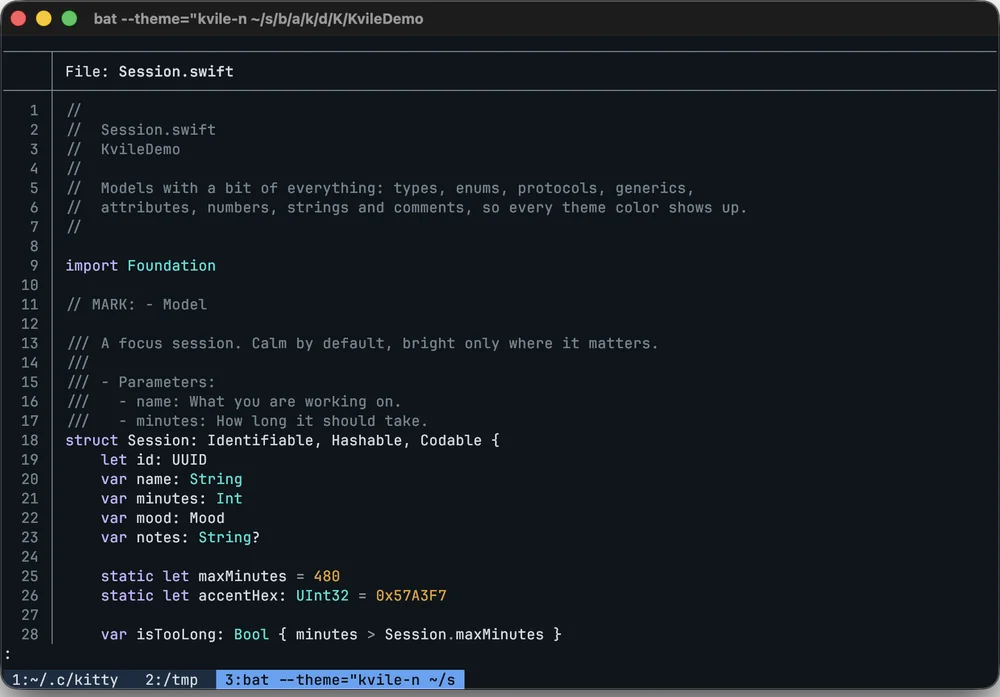Click the red close window button
1000x697 pixels.
[18, 18]
